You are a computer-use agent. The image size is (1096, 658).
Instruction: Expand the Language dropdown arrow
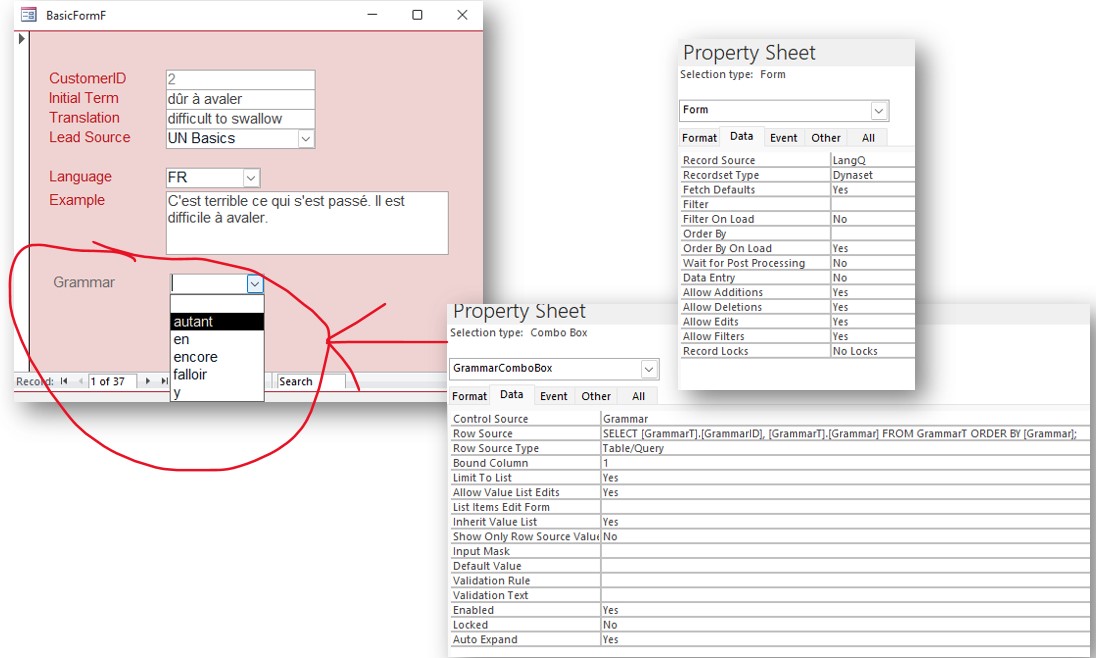[x=250, y=178]
